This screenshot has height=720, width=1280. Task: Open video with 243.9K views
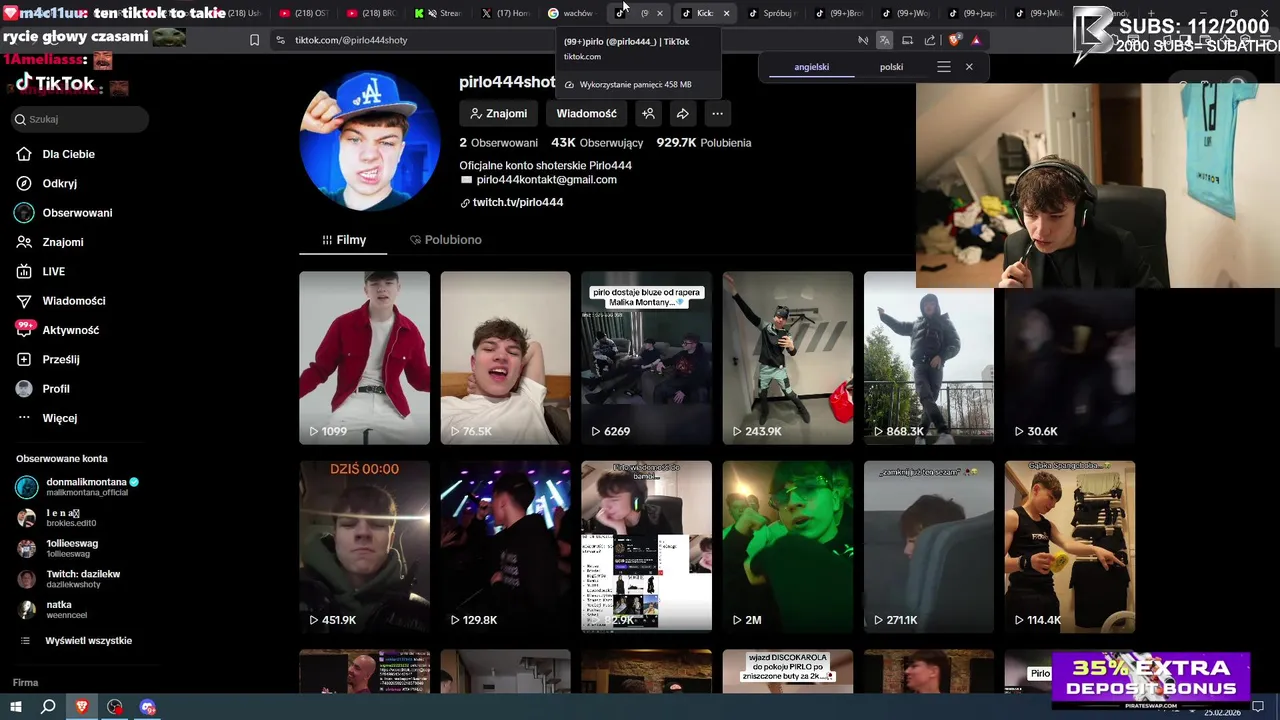point(788,358)
